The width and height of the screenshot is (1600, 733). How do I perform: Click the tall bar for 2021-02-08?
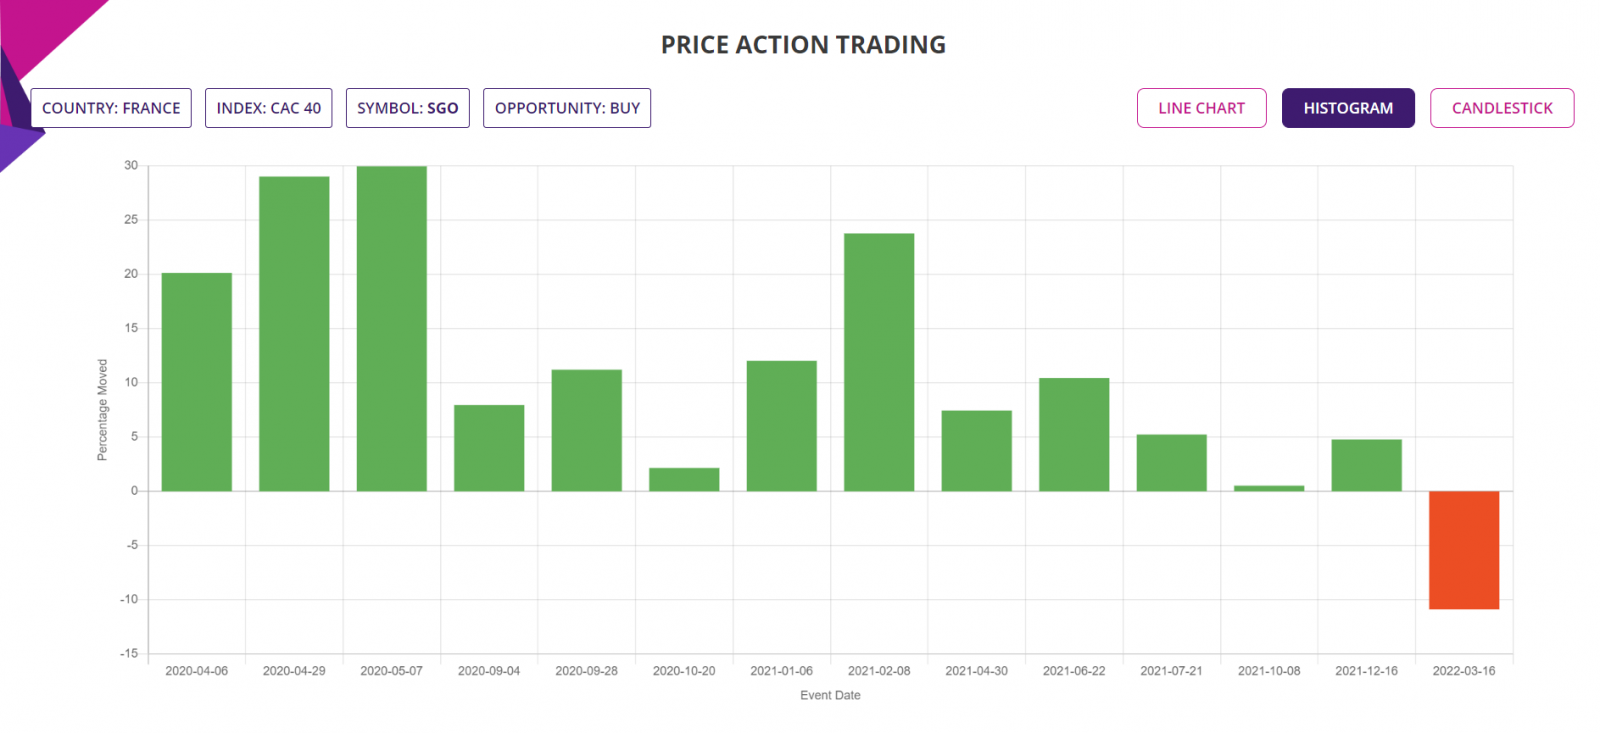(879, 362)
